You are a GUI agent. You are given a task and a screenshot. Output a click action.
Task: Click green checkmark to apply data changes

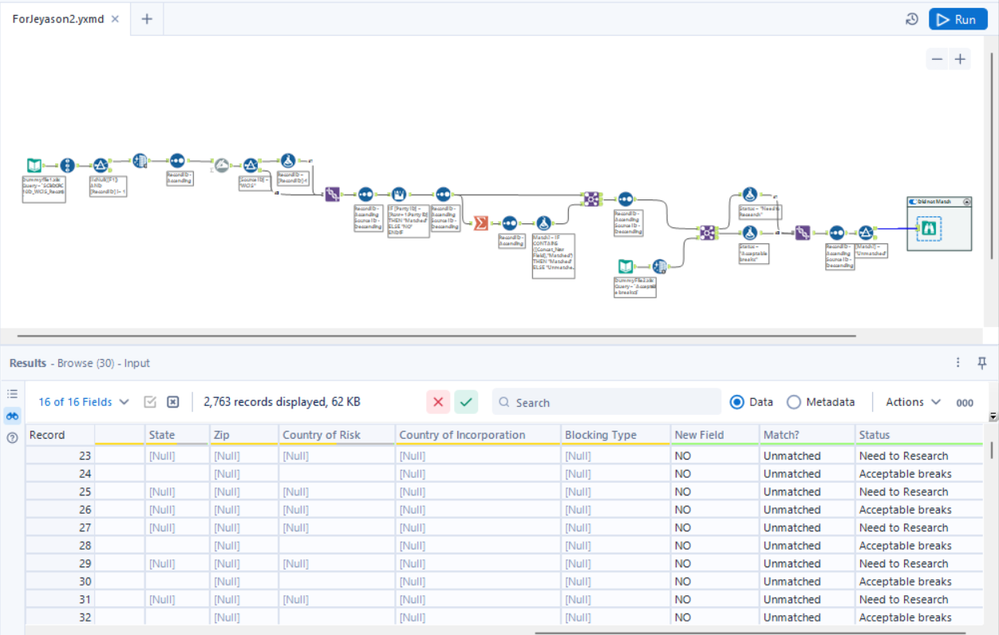tap(466, 402)
